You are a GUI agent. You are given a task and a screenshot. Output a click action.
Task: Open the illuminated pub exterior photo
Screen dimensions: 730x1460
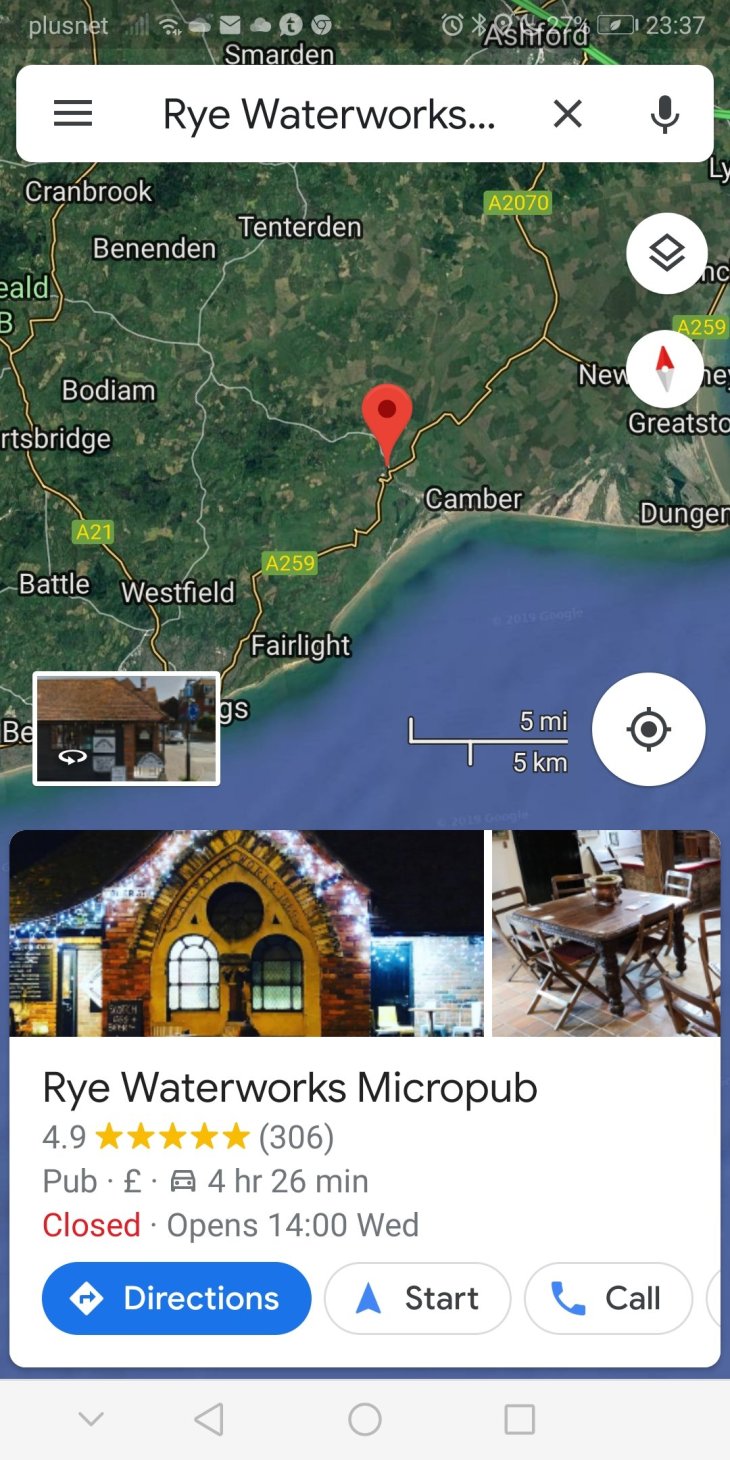click(x=246, y=933)
